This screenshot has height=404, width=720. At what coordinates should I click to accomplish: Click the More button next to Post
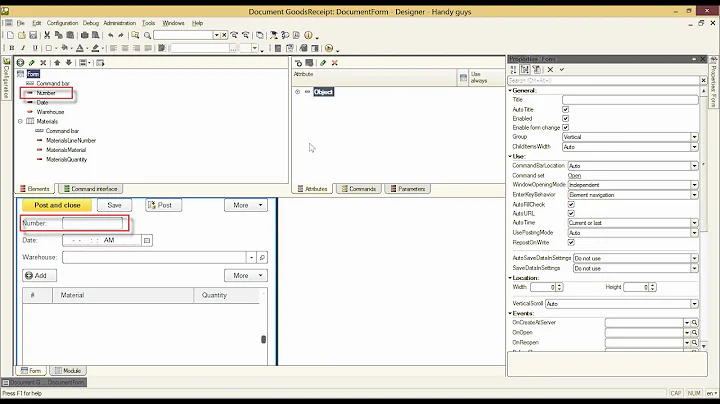tap(246, 205)
